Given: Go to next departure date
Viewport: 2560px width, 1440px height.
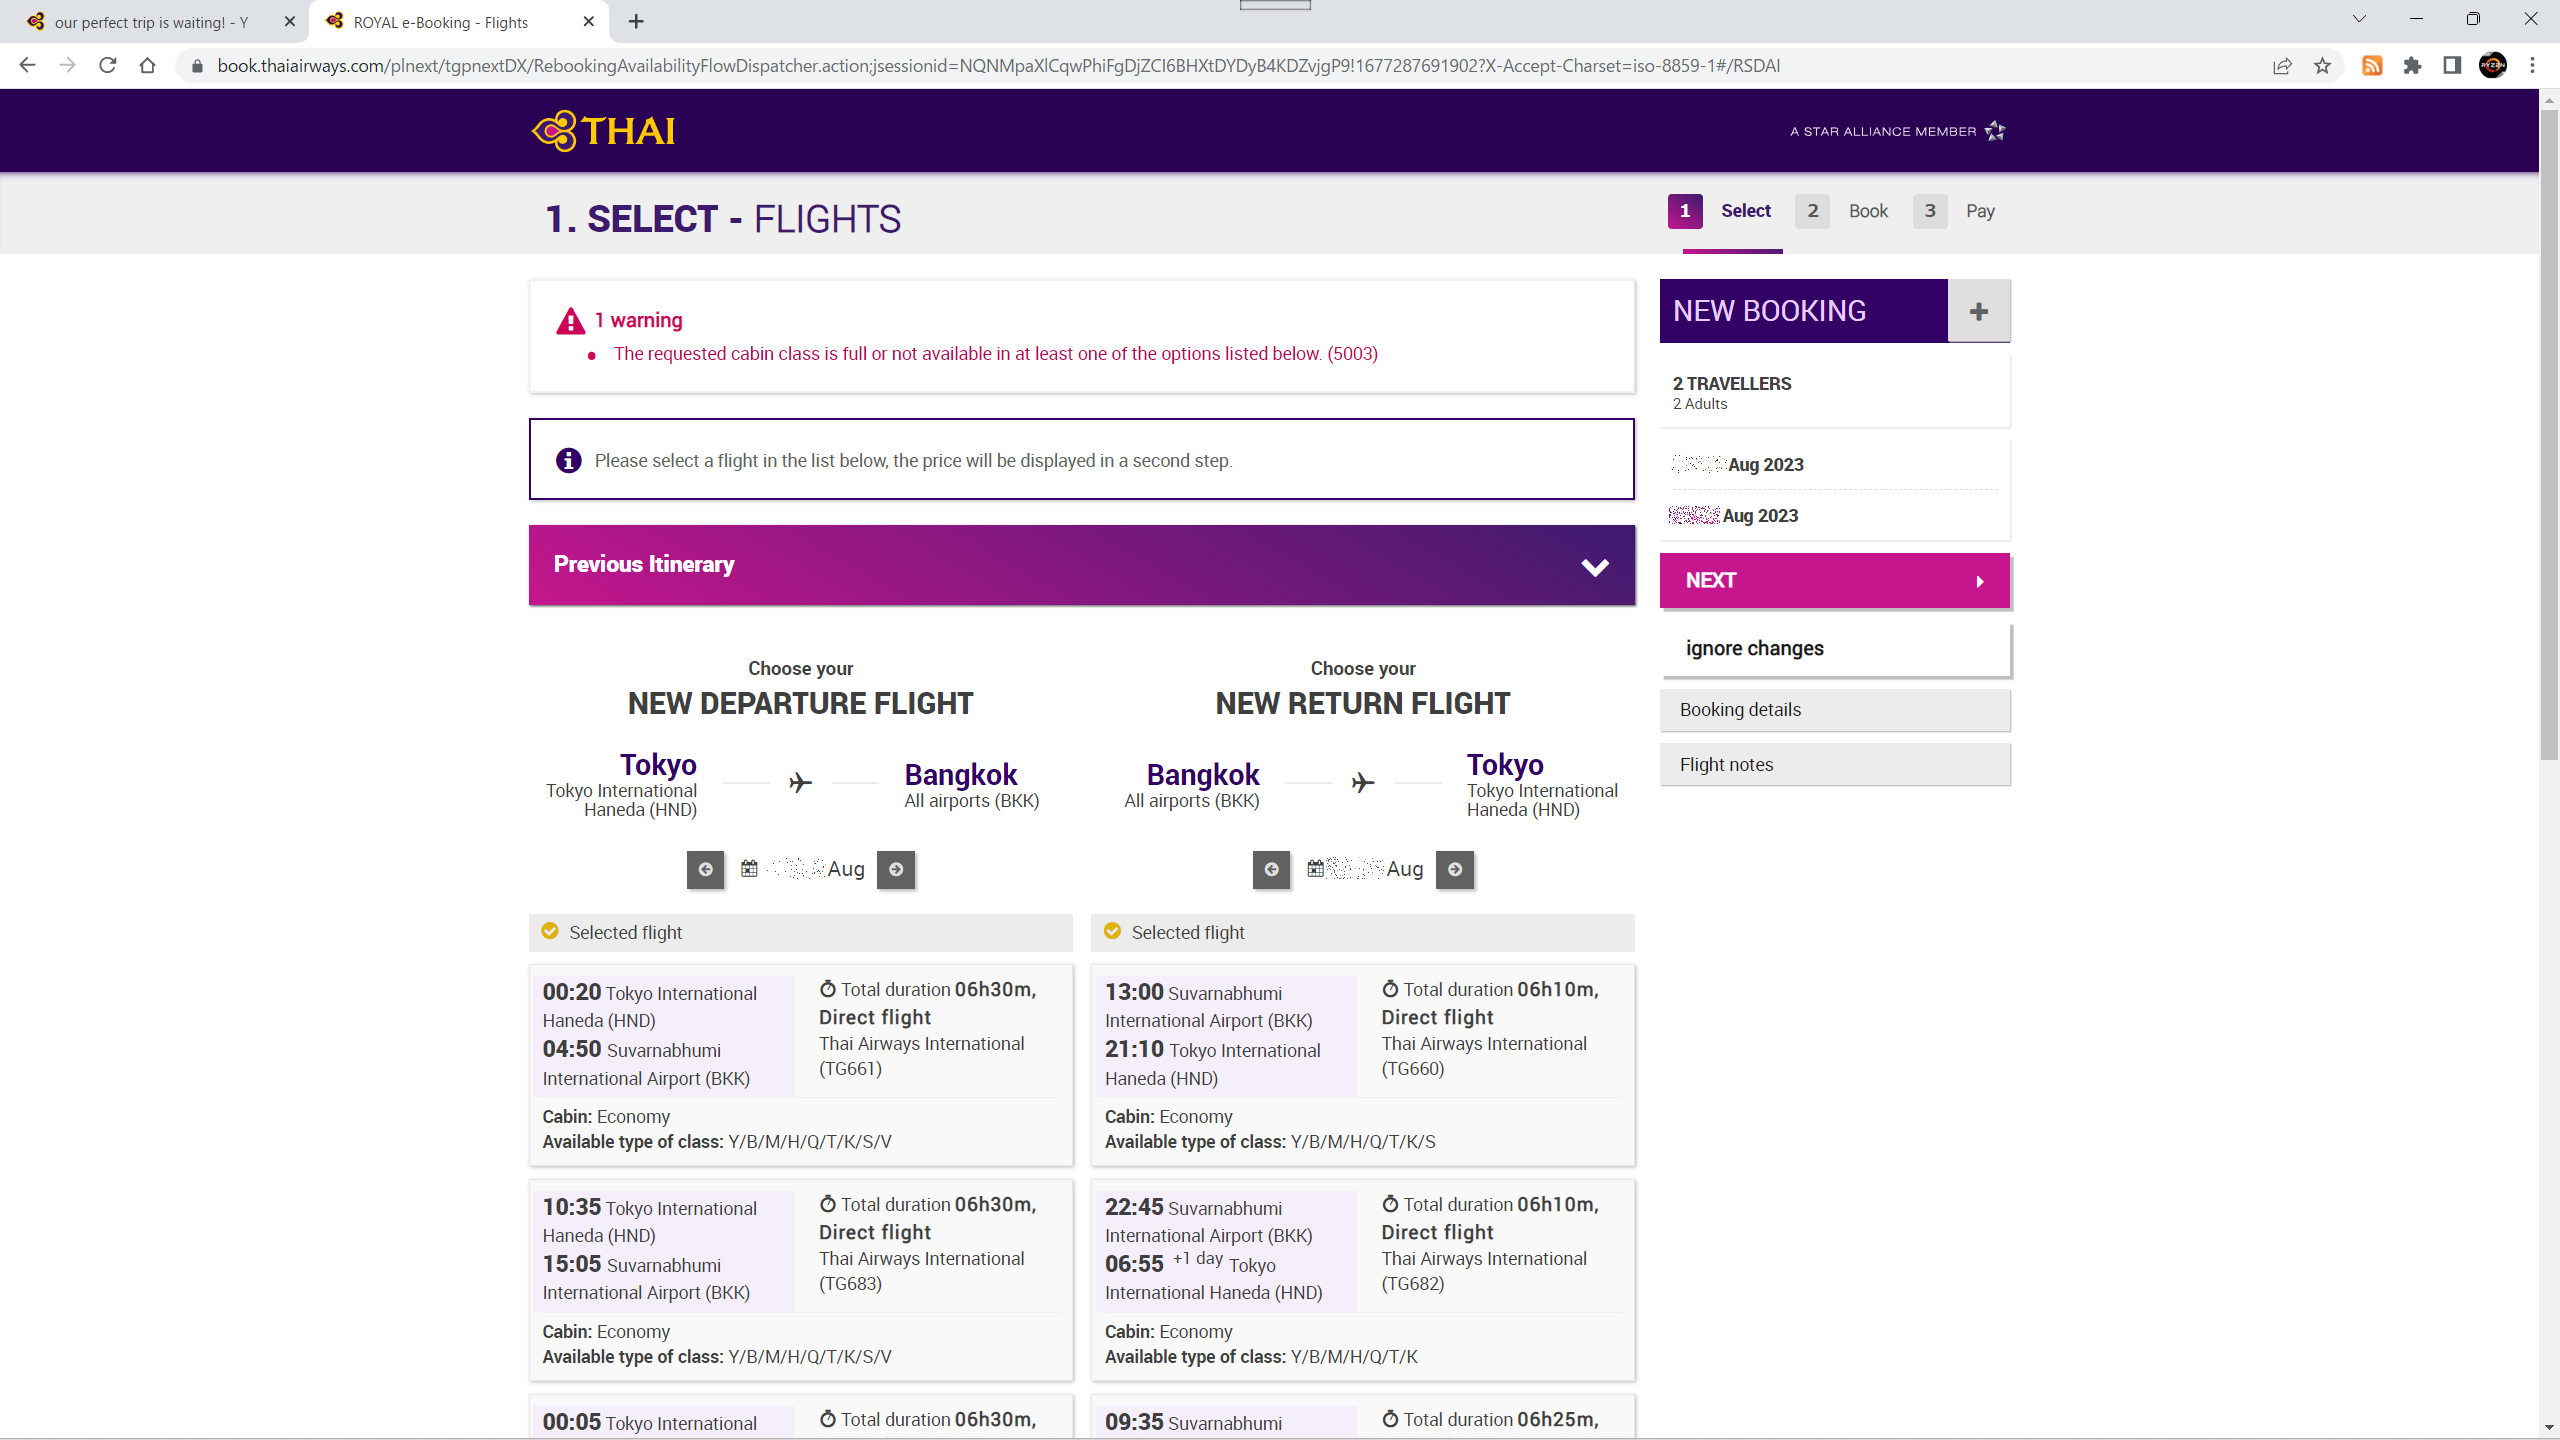Looking at the screenshot, I should 896,869.
